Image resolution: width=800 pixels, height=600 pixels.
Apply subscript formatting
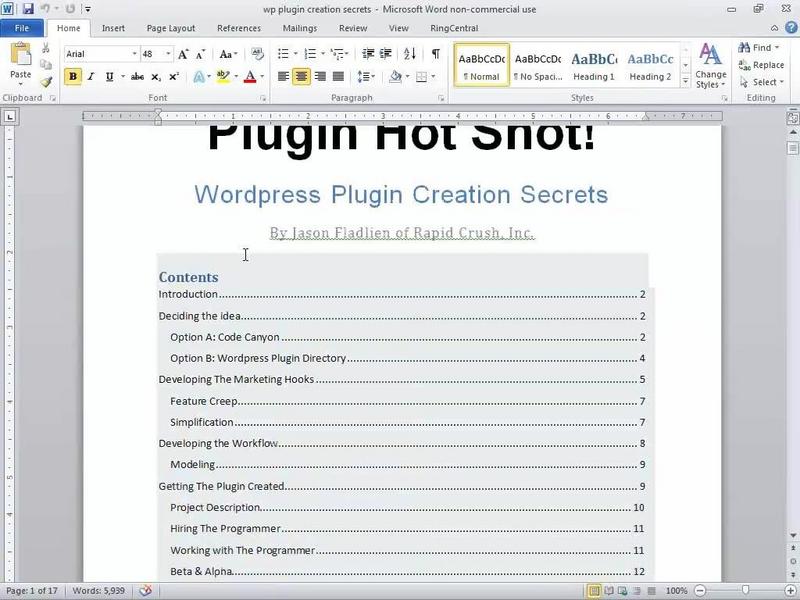click(x=156, y=77)
